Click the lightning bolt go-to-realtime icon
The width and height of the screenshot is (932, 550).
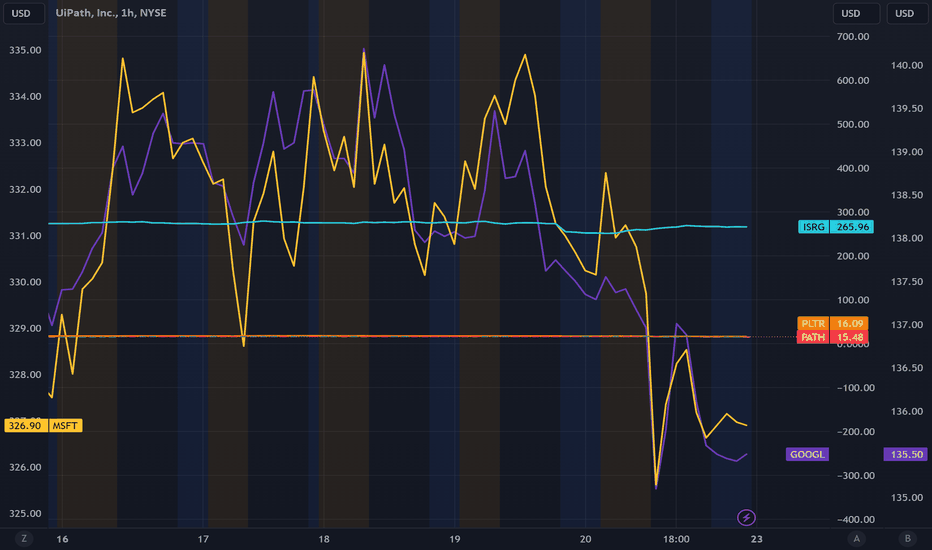pyautogui.click(x=746, y=517)
